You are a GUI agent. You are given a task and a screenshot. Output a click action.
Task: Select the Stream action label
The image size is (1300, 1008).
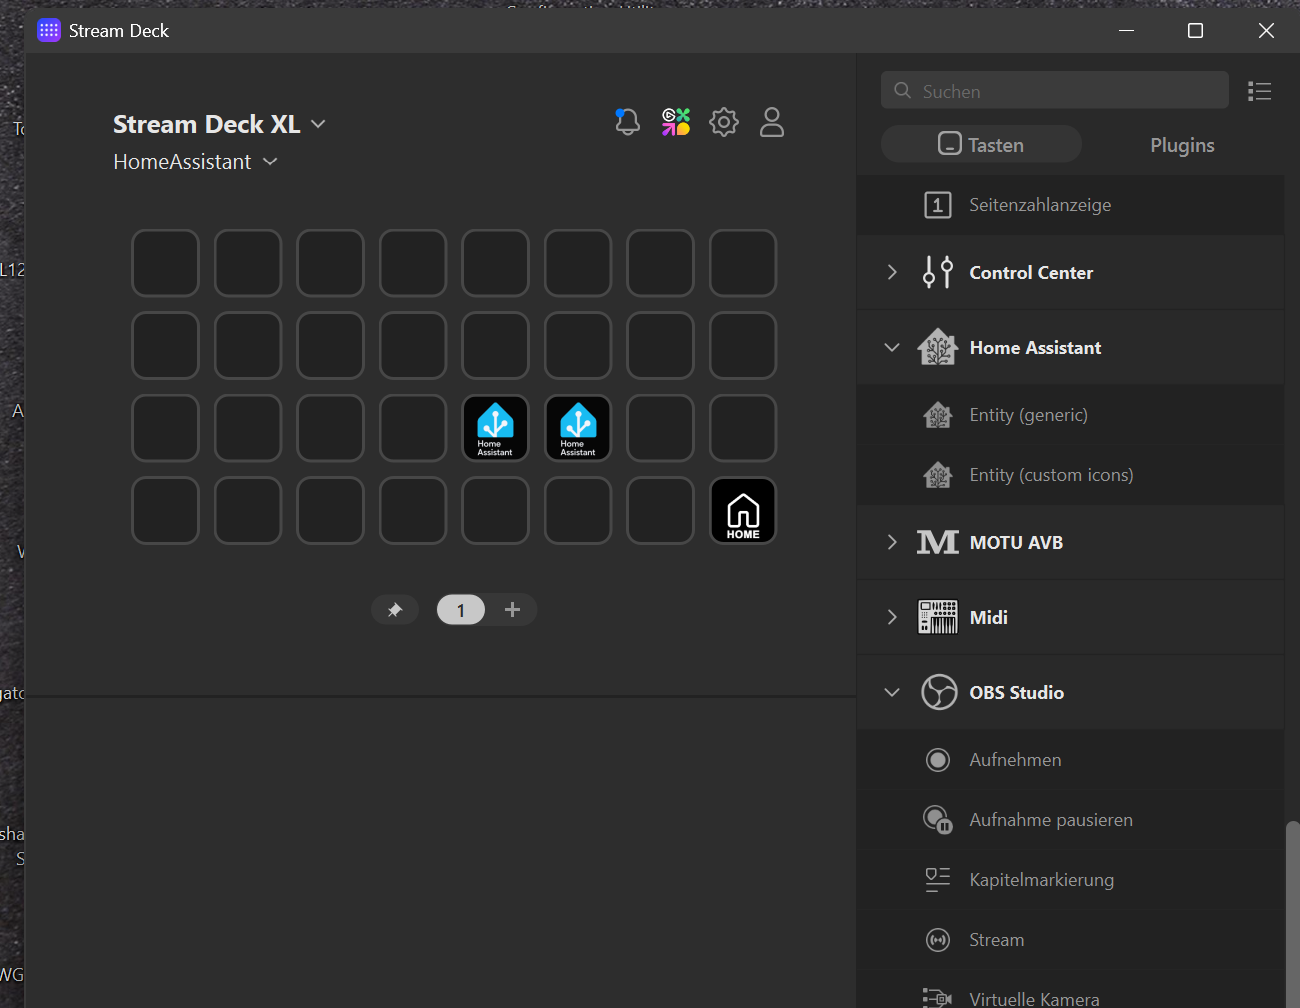pyautogui.click(x=996, y=940)
